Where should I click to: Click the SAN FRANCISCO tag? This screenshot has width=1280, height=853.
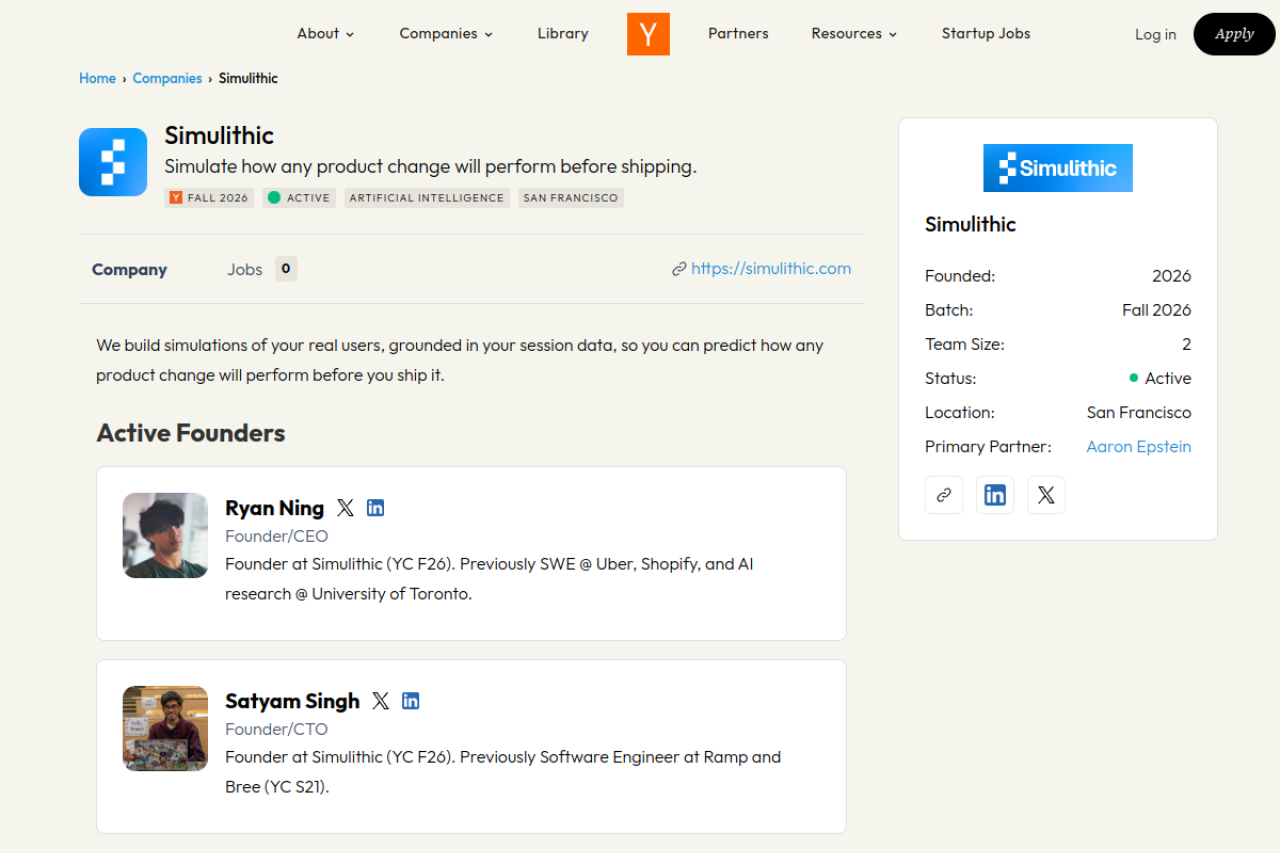(x=571, y=198)
